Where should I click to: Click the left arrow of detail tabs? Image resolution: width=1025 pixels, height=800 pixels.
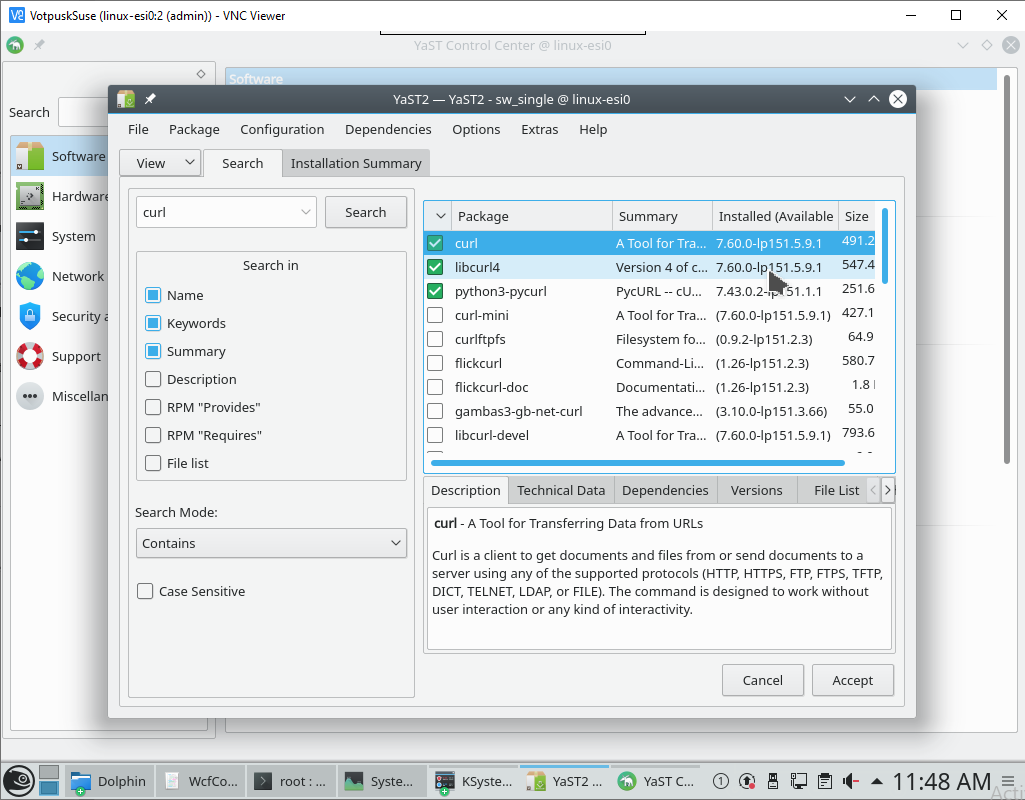(873, 490)
